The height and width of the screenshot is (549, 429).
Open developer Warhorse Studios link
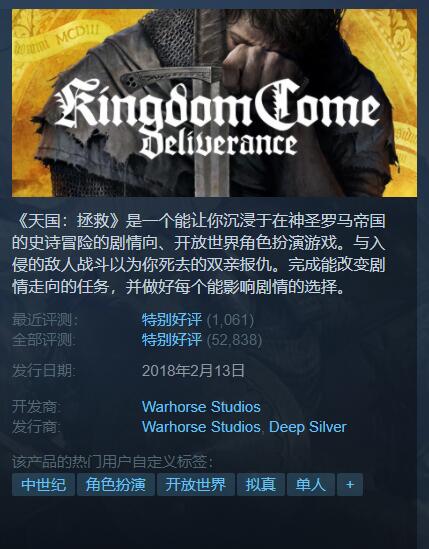(x=201, y=407)
